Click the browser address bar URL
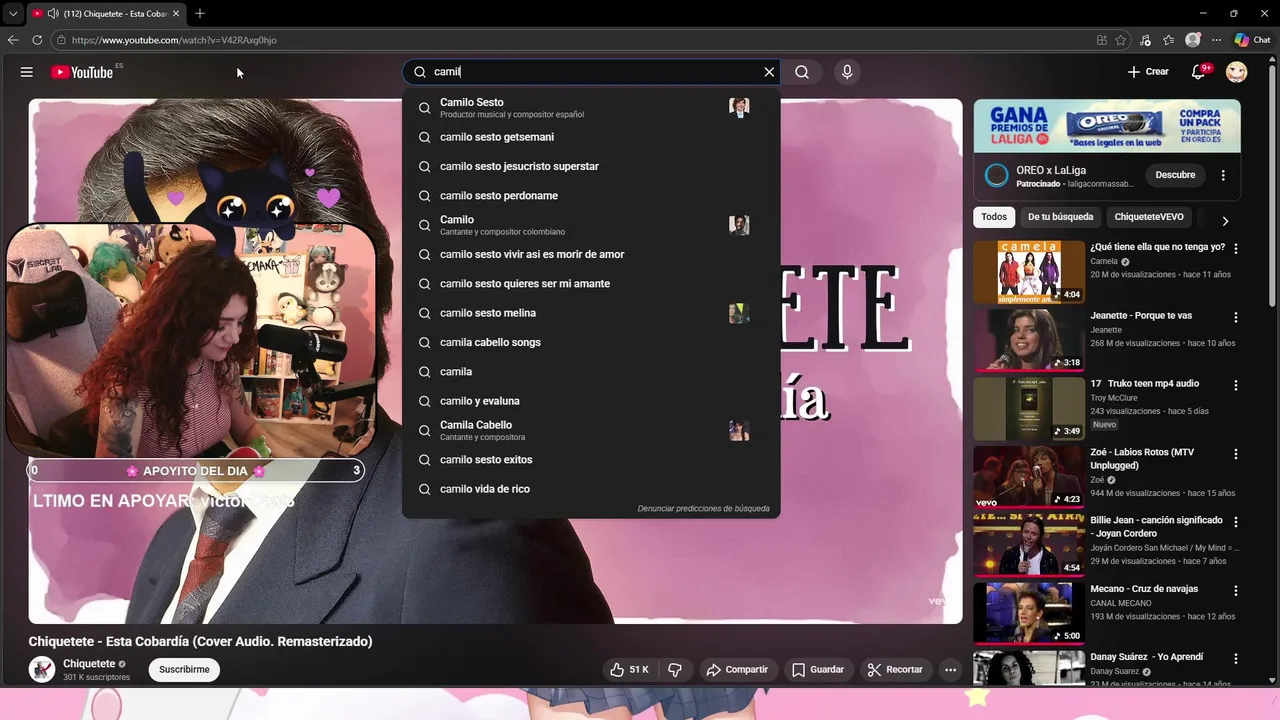 (174, 40)
